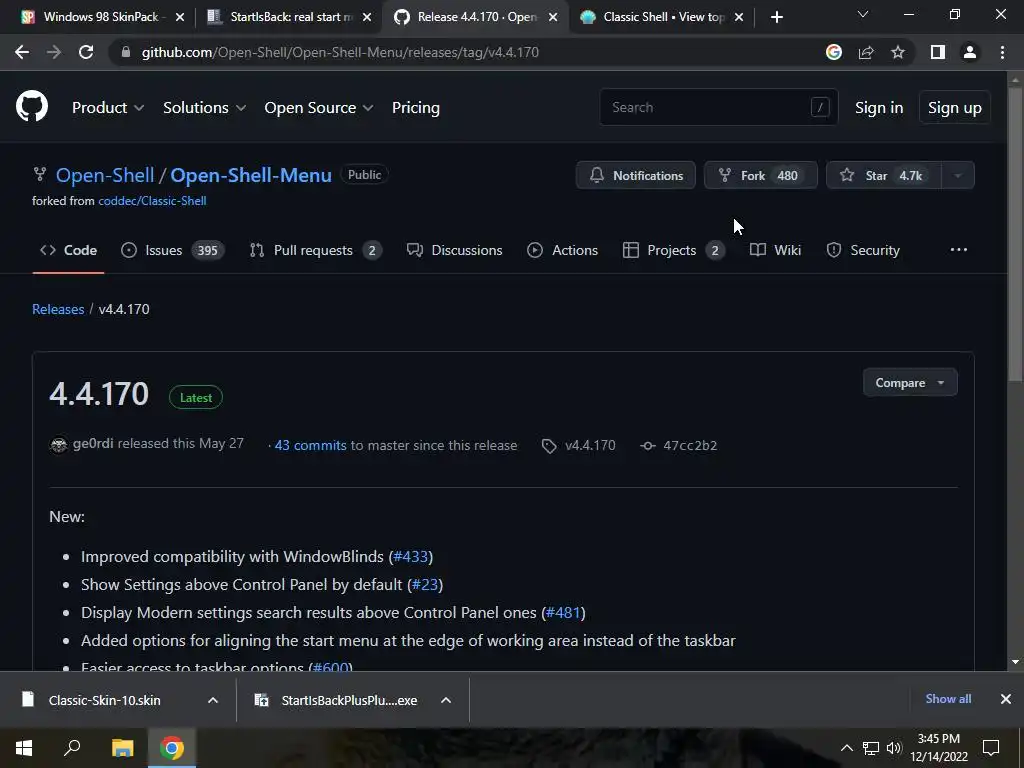The width and height of the screenshot is (1024, 768).
Task: Open network icon in system tray
Action: [x=871, y=748]
